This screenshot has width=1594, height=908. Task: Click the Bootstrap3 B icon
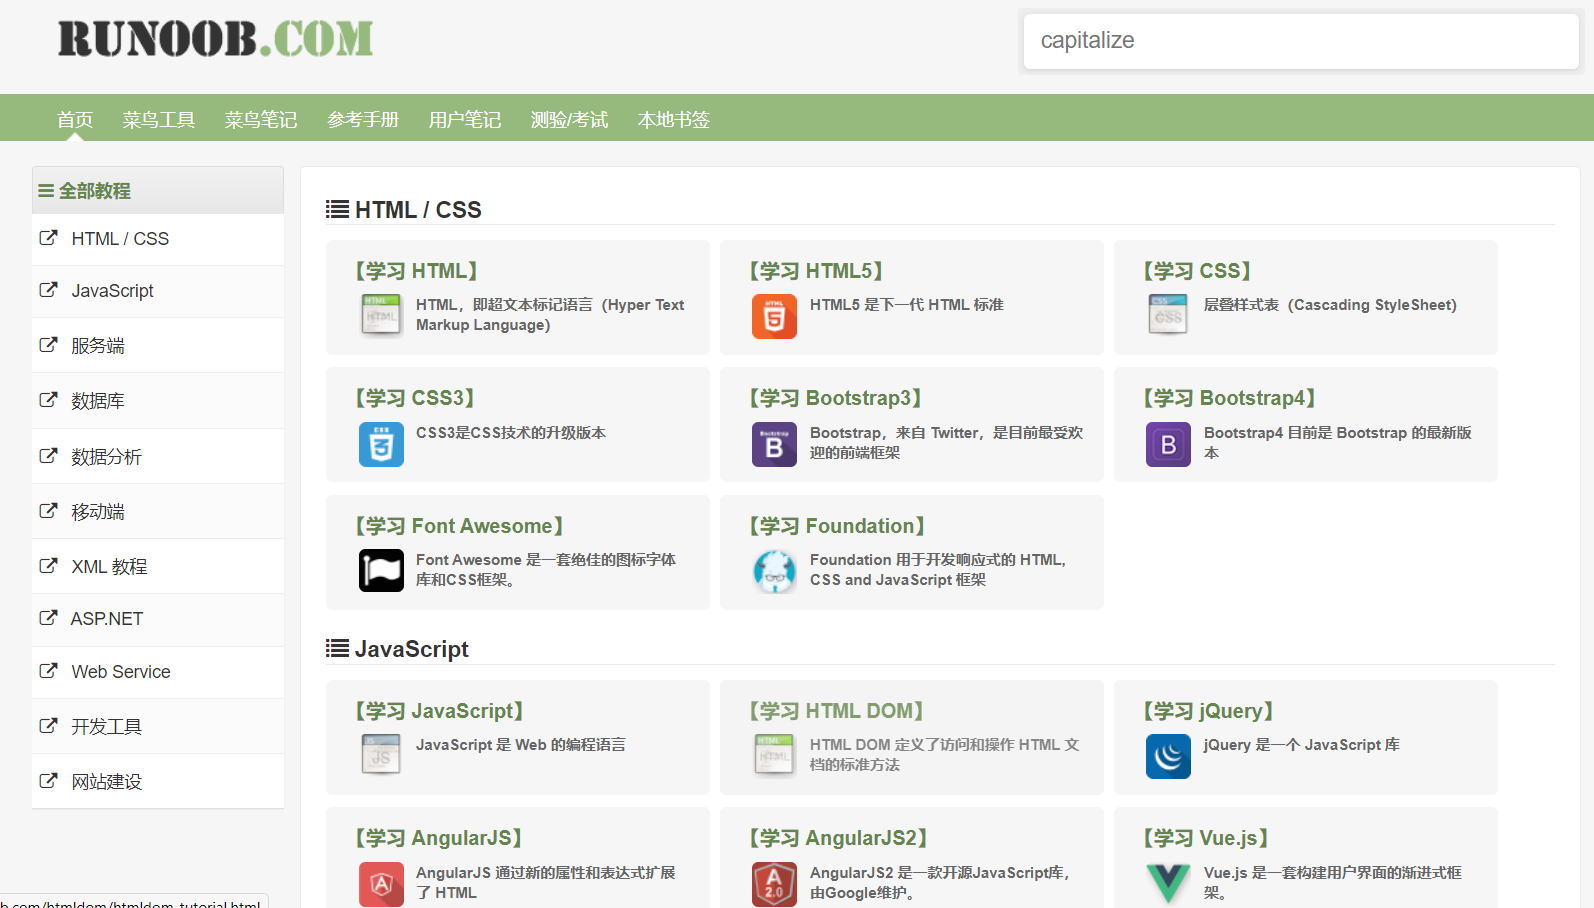774,444
